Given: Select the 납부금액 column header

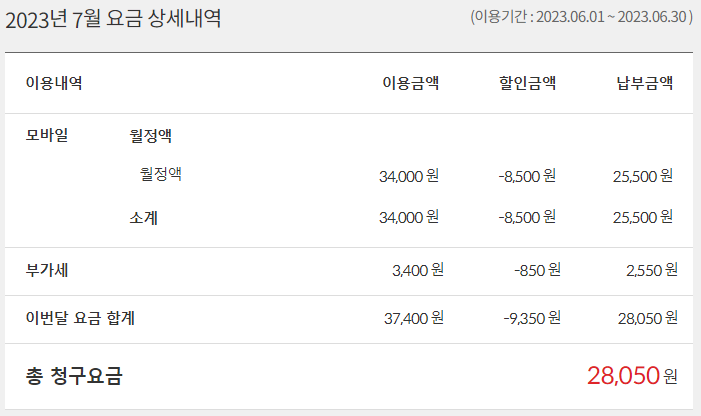Looking at the screenshot, I should [x=644, y=83].
